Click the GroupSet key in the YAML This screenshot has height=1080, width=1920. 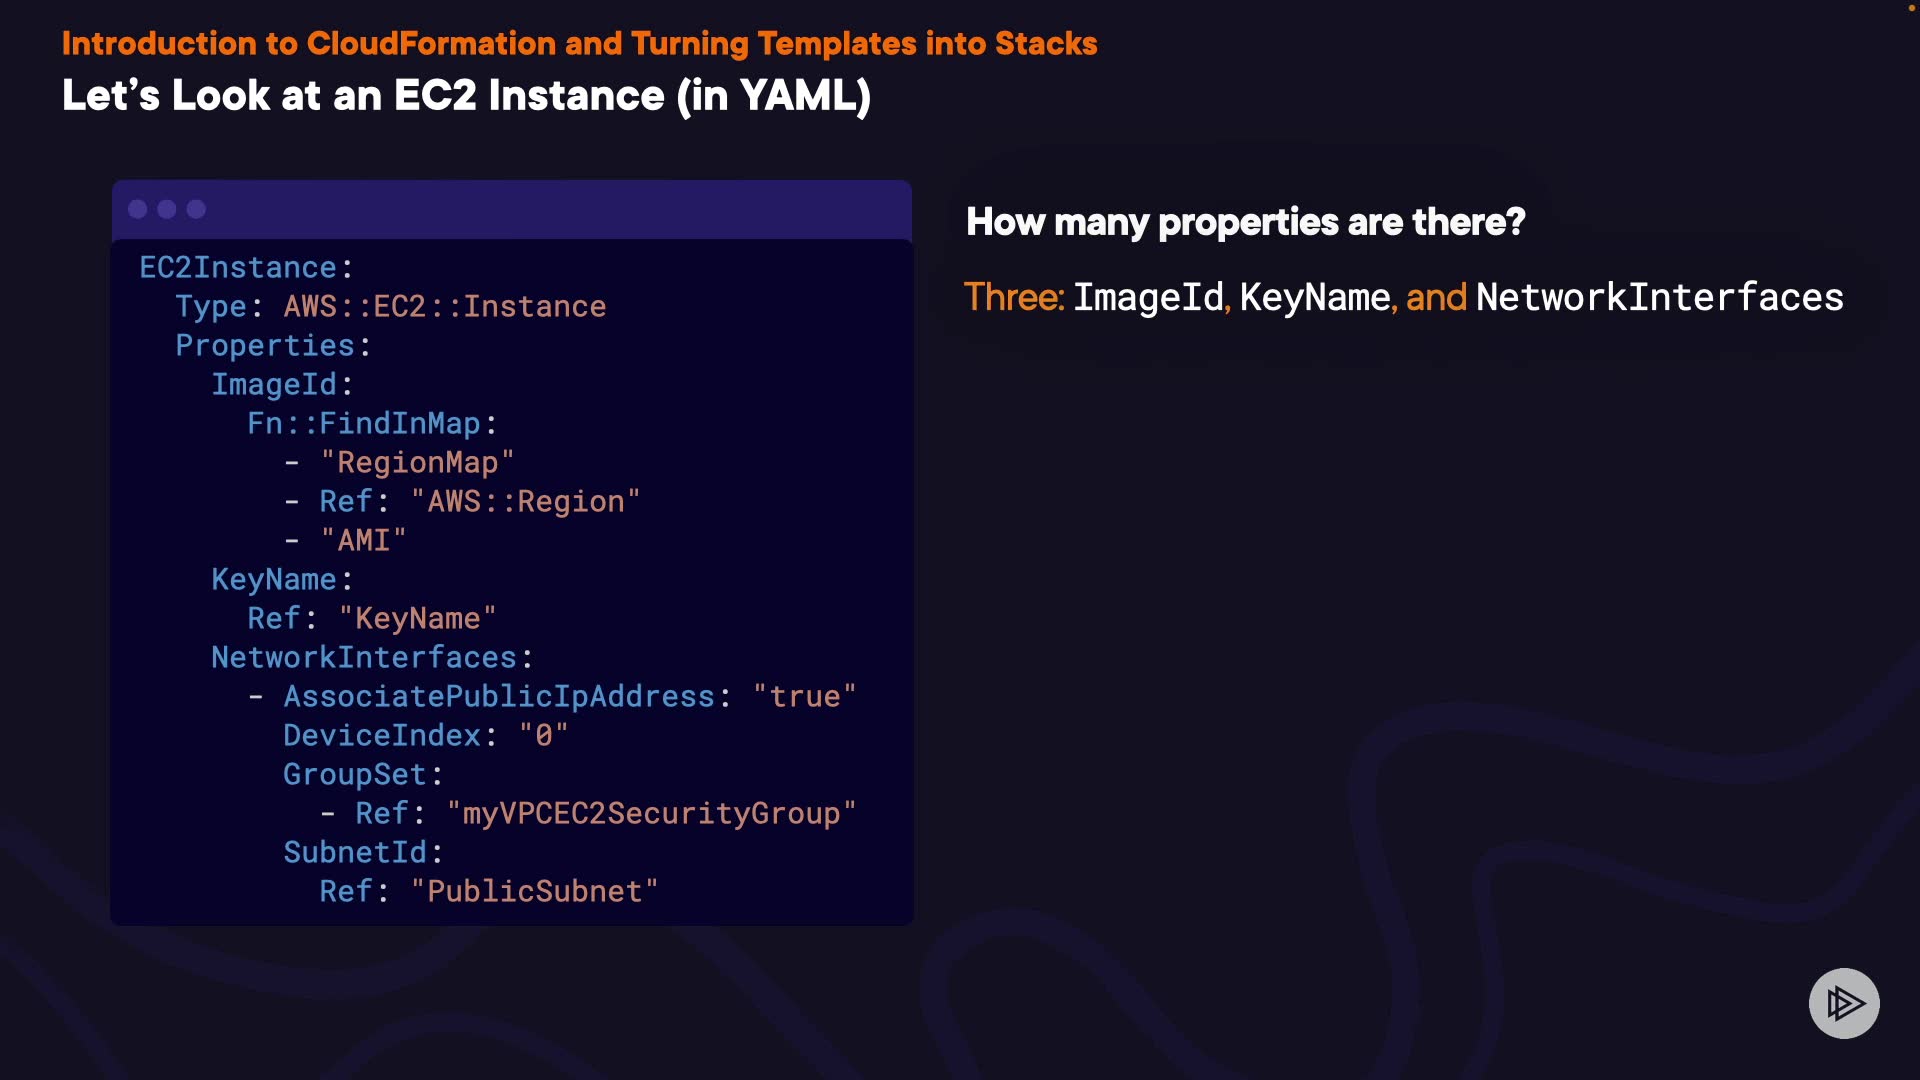(355, 775)
